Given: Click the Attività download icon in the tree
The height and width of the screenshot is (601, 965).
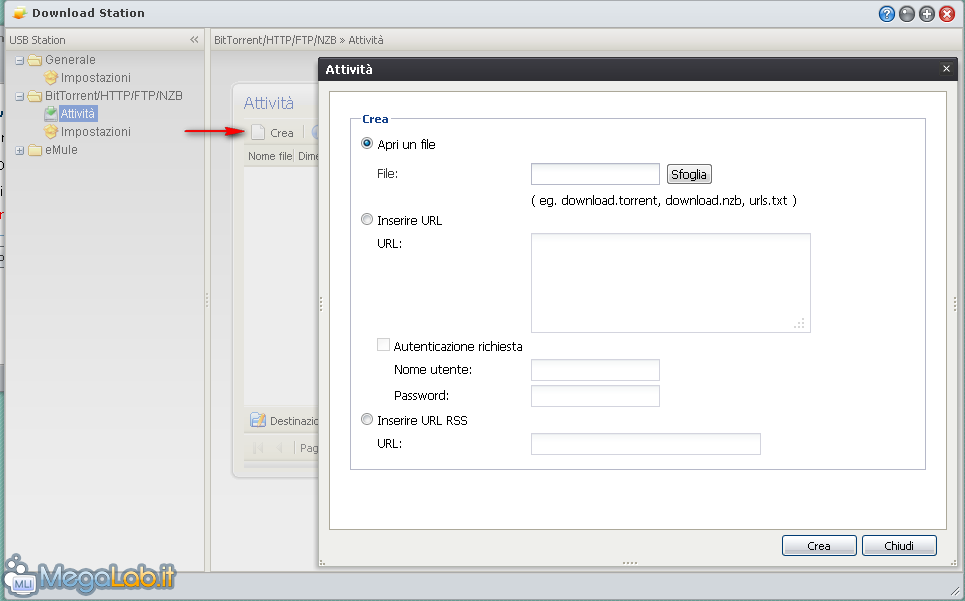Looking at the screenshot, I should coord(51,114).
